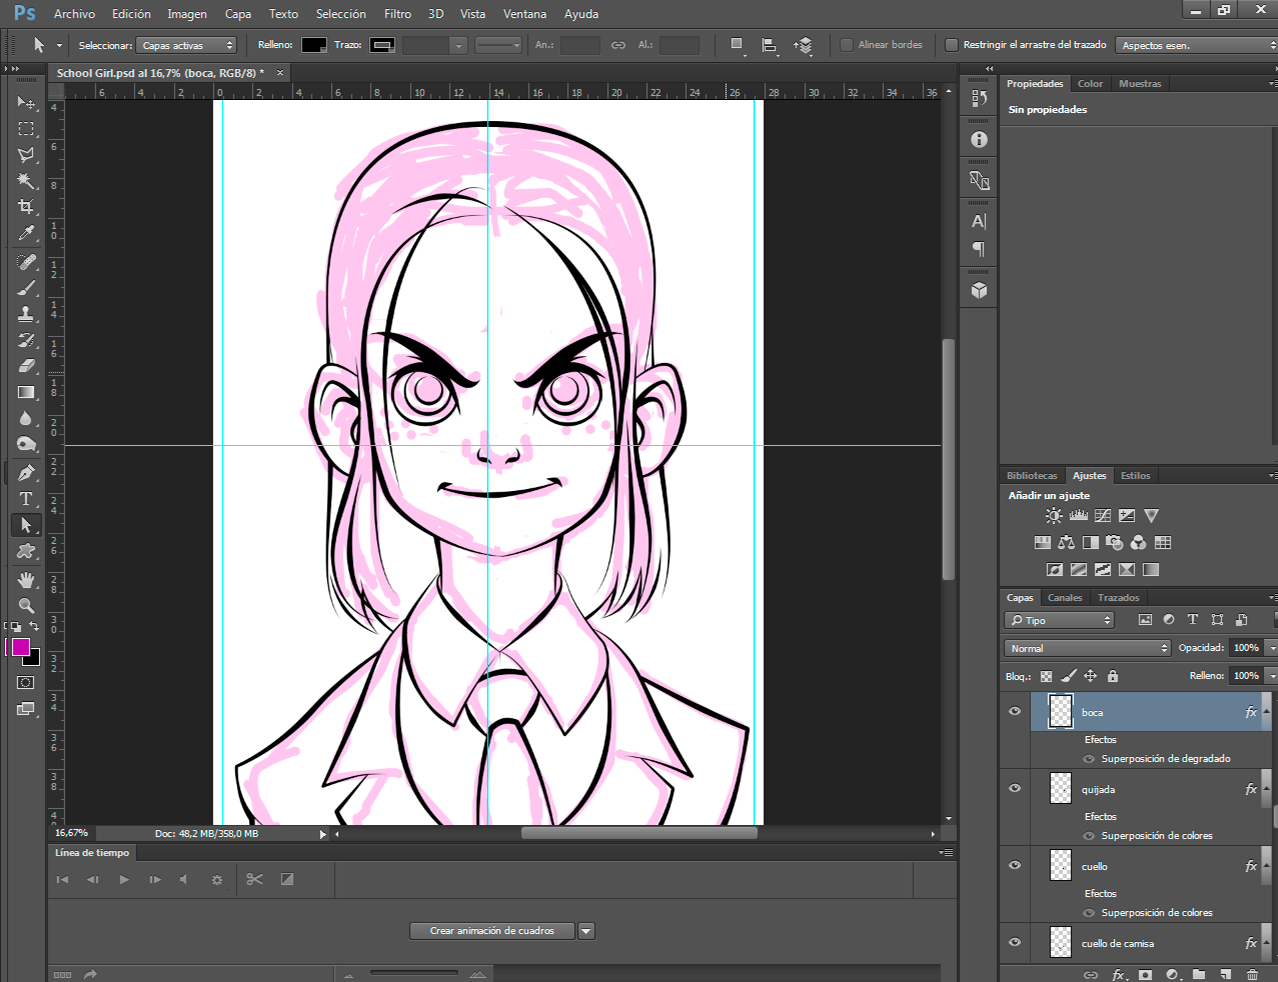This screenshot has height=982, width=1278.
Task: Open the Archivo menu
Action: coord(74,14)
